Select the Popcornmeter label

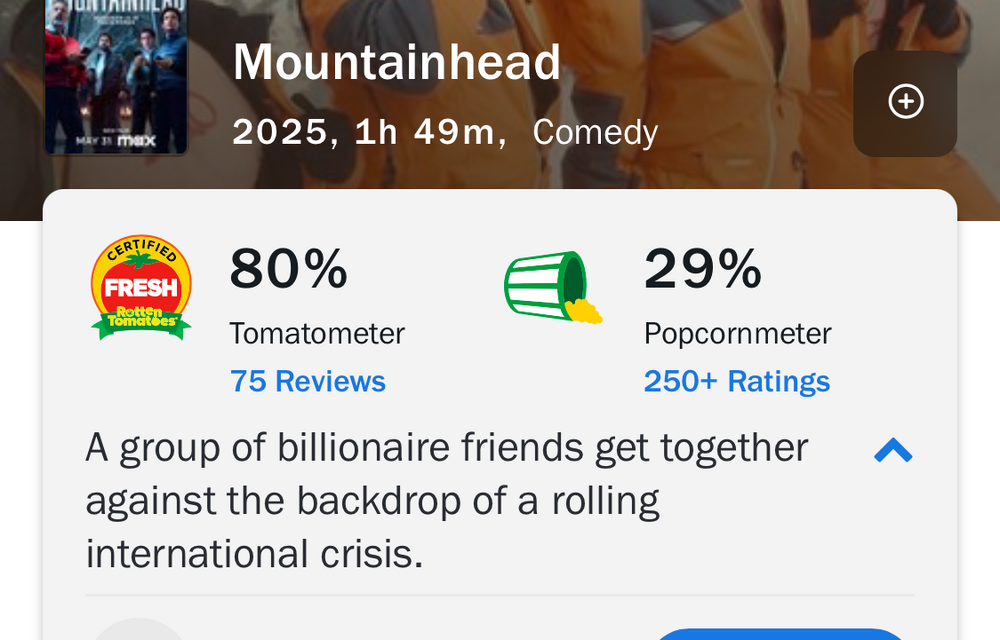(x=738, y=333)
